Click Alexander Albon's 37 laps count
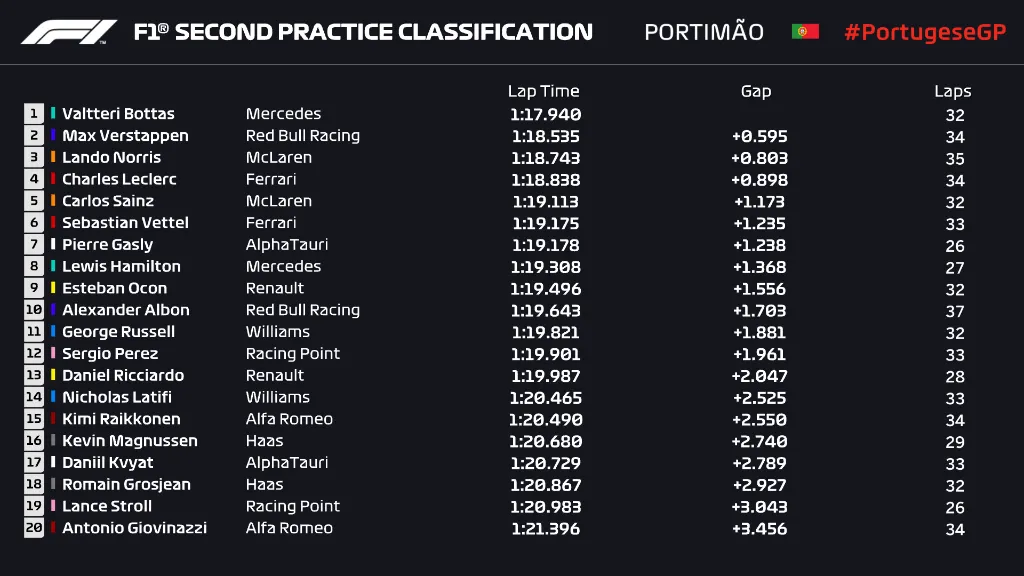The image size is (1024, 576). pyautogui.click(x=955, y=311)
